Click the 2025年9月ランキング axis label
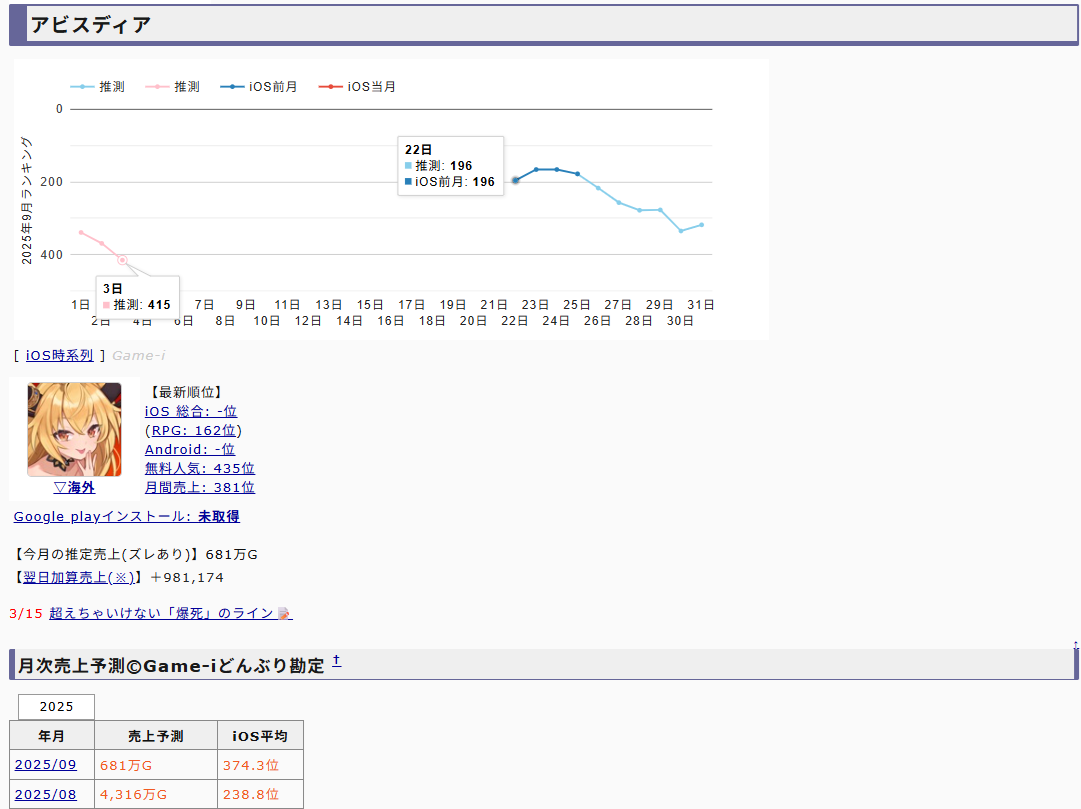 click(x=26, y=200)
